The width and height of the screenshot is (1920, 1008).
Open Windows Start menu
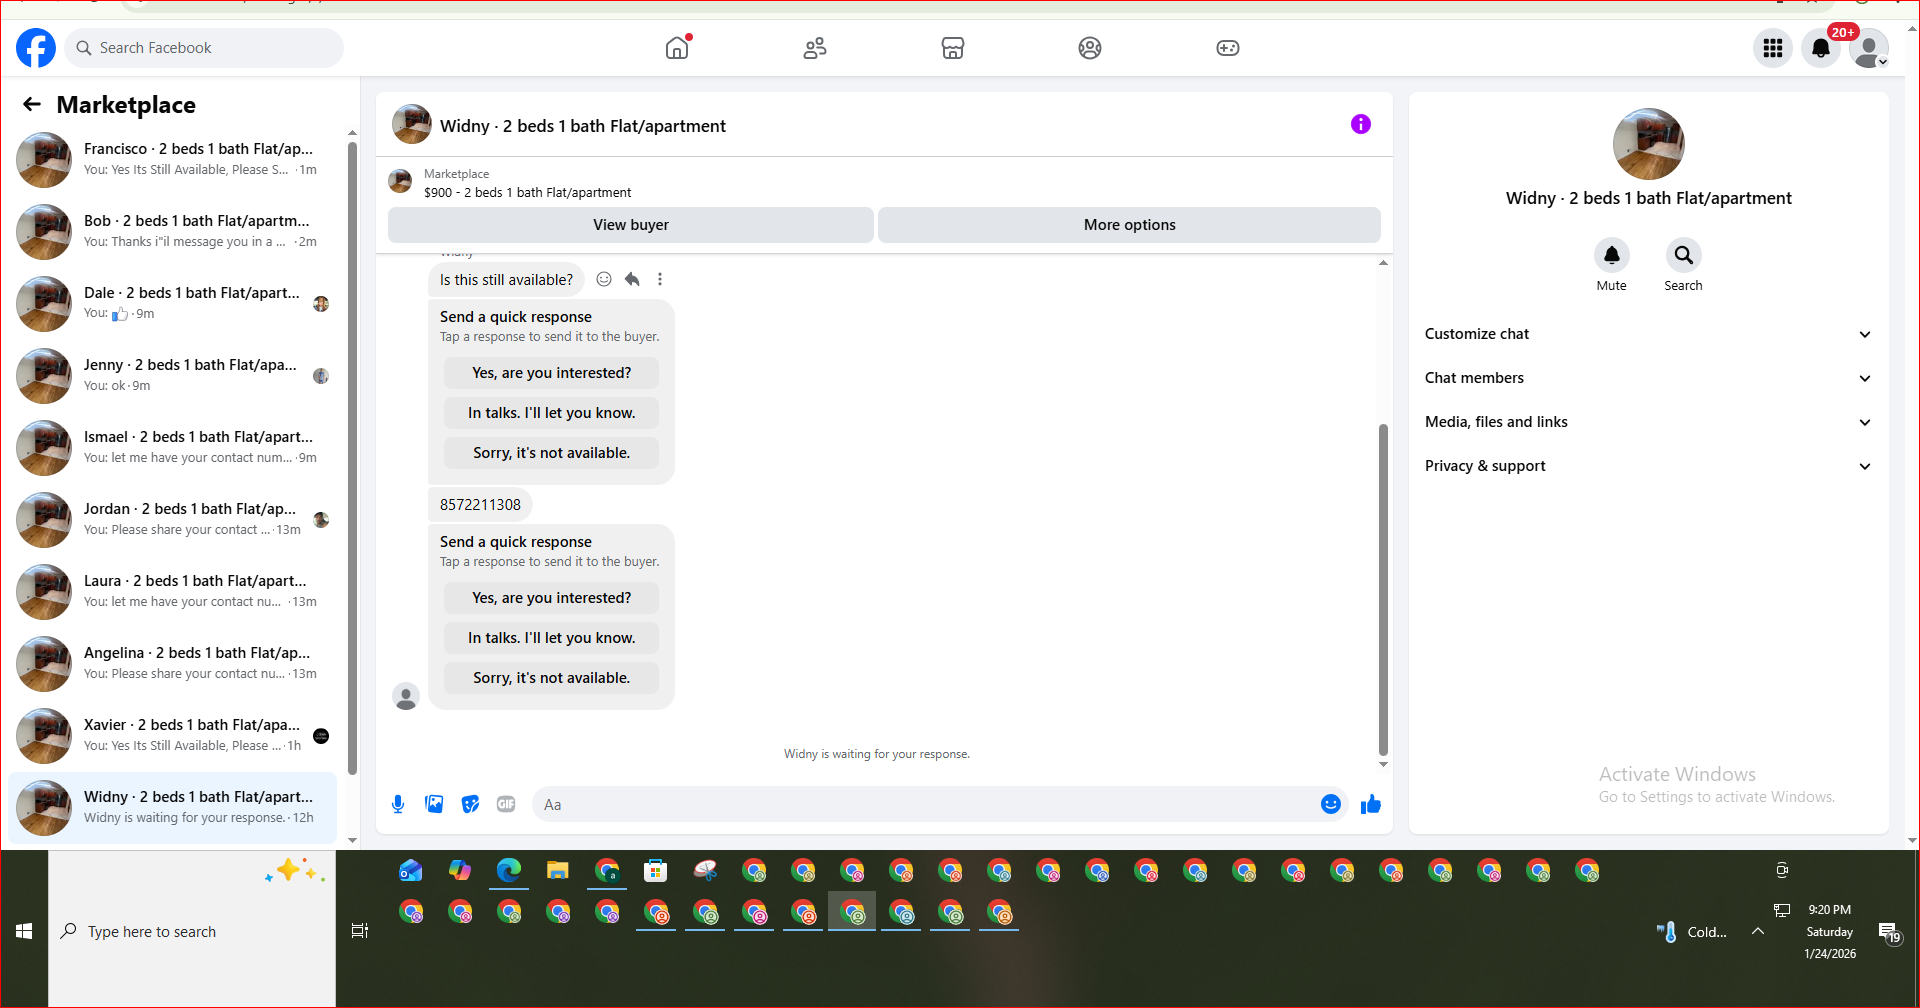[24, 931]
